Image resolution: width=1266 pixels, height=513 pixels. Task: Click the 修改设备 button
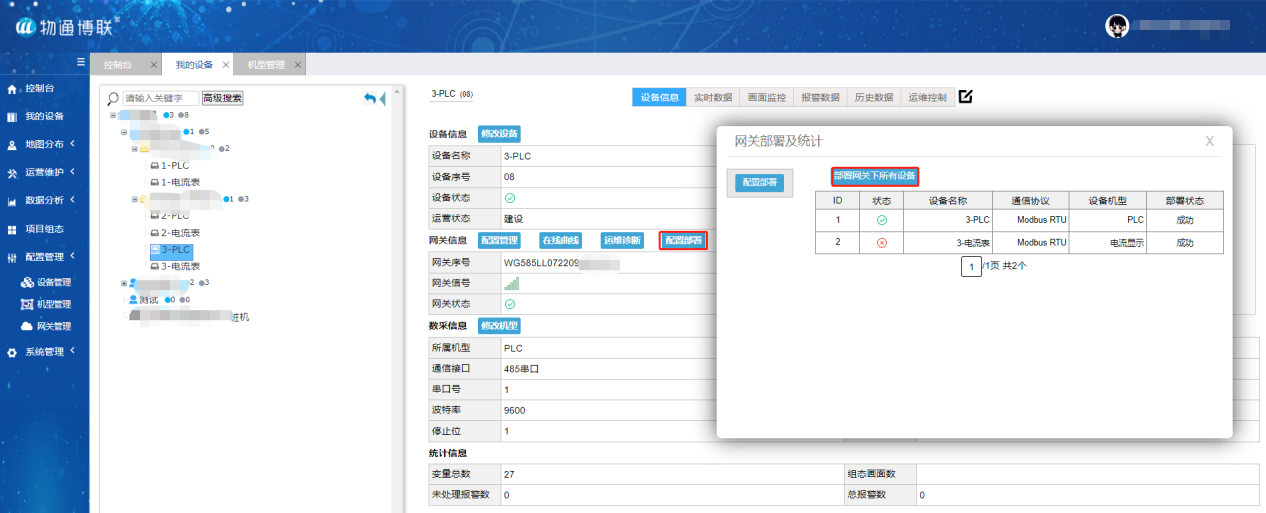click(499, 133)
